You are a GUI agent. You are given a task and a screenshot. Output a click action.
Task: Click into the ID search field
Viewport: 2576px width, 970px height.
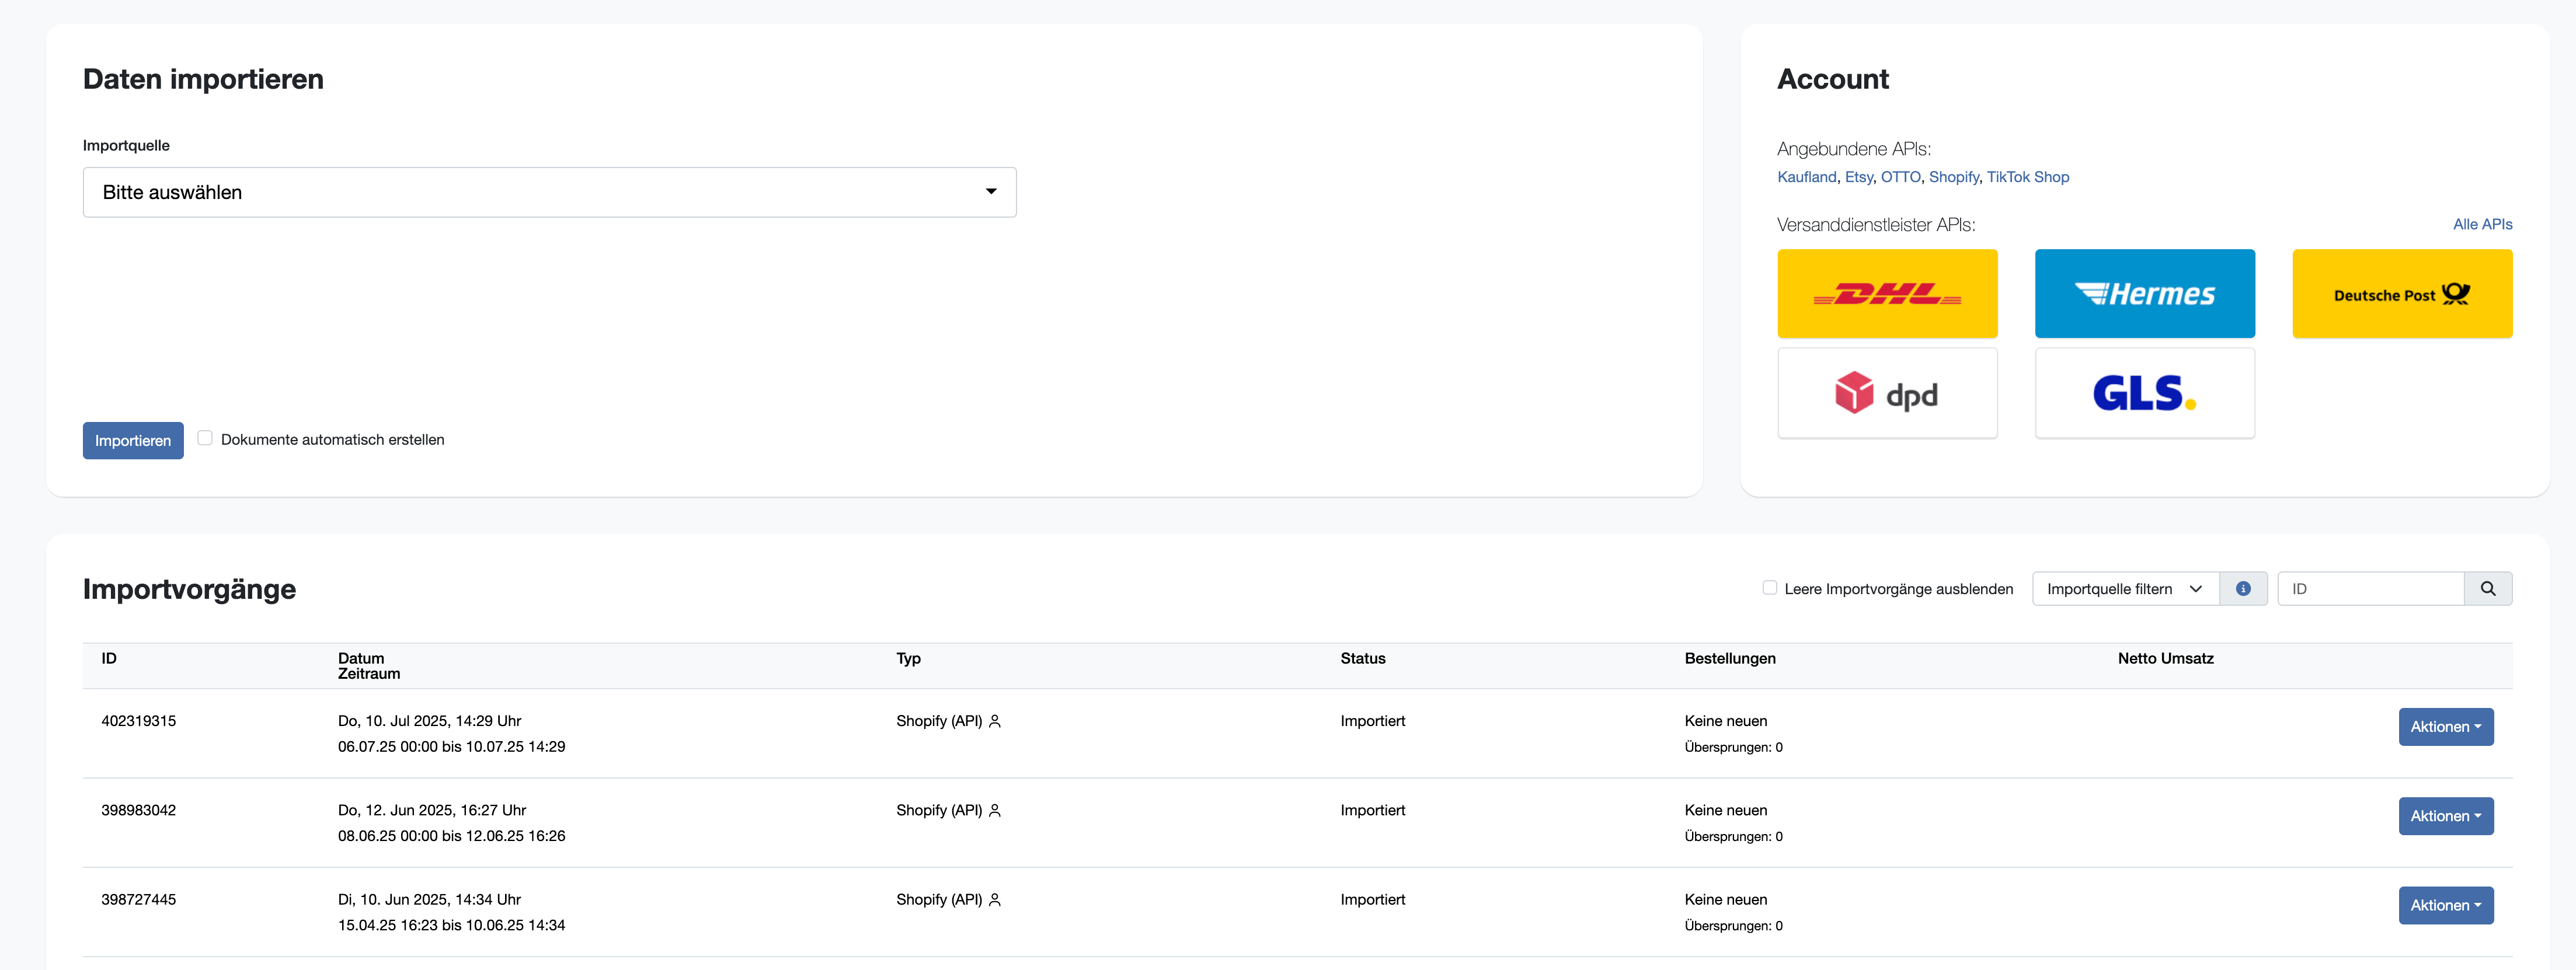click(2369, 589)
